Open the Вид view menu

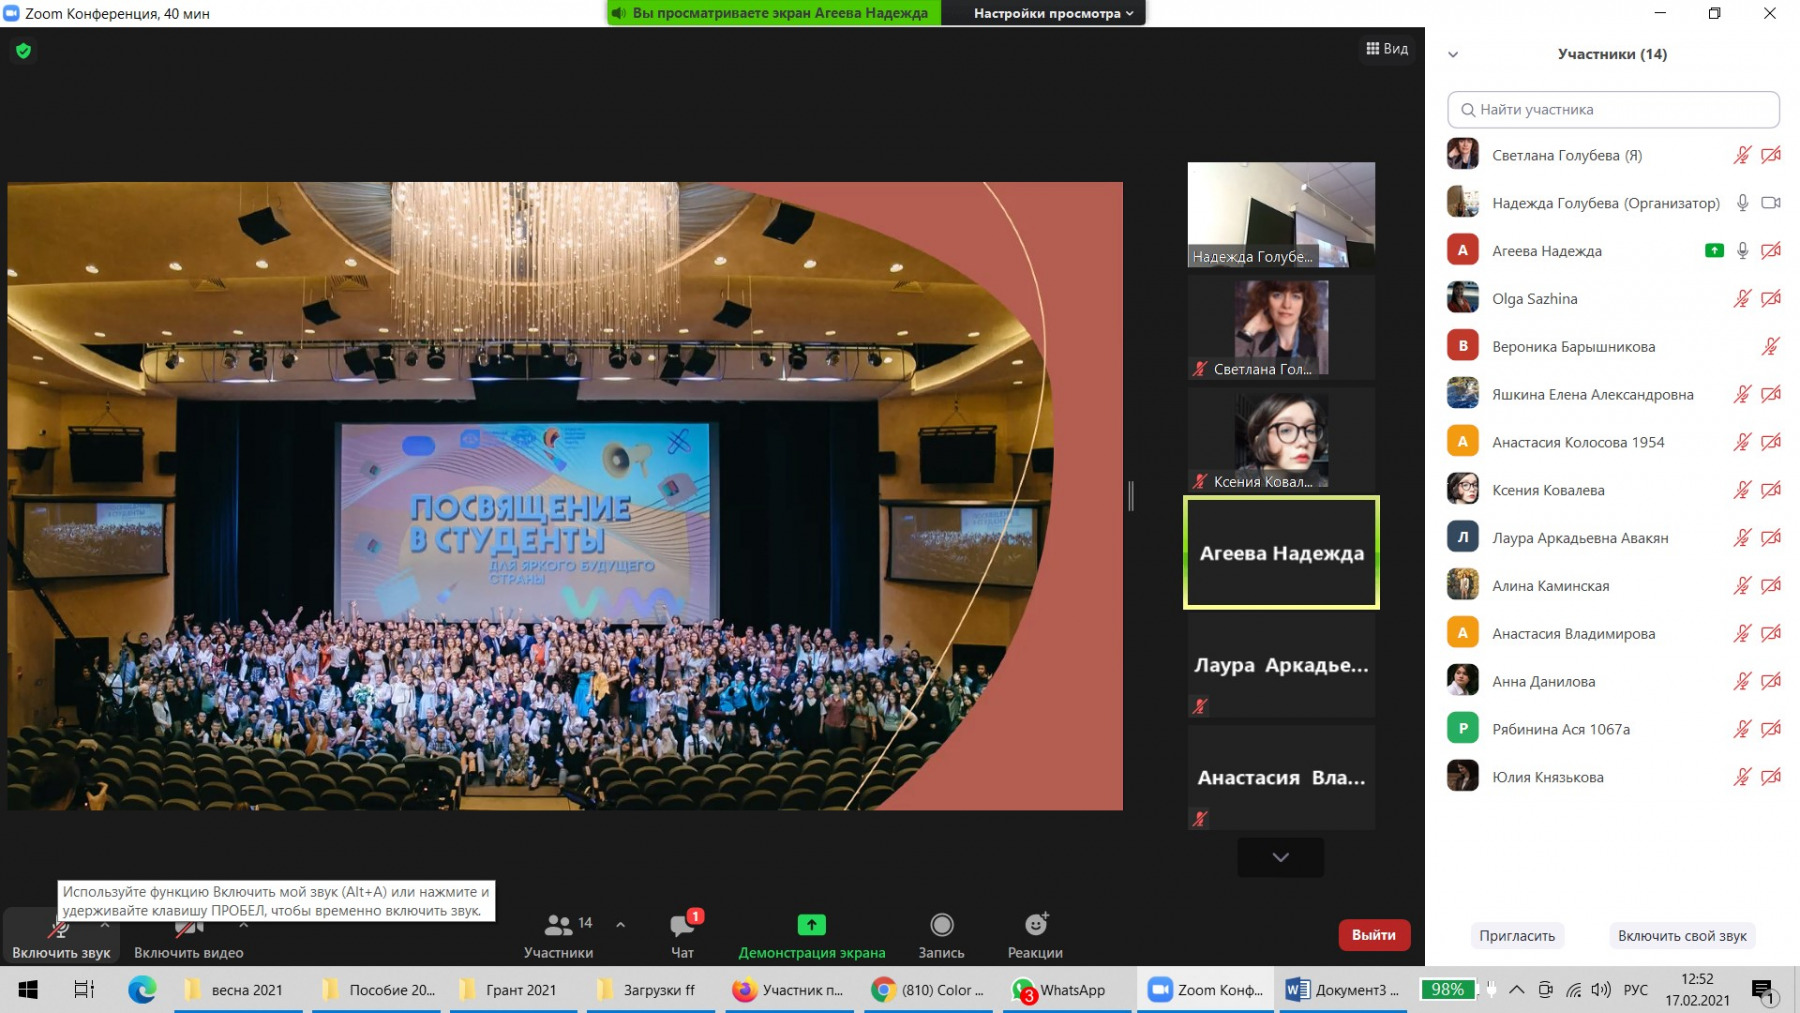1387,49
